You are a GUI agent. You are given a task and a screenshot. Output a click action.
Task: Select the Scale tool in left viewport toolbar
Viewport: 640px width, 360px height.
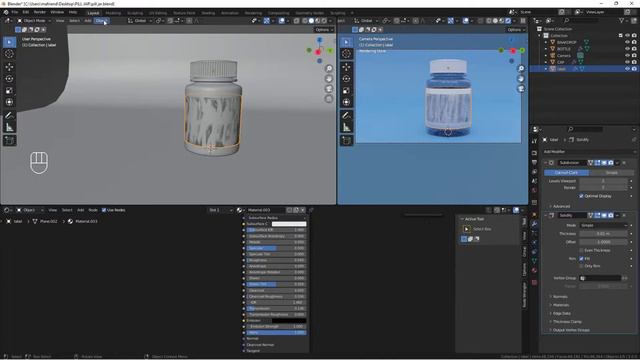[9, 90]
